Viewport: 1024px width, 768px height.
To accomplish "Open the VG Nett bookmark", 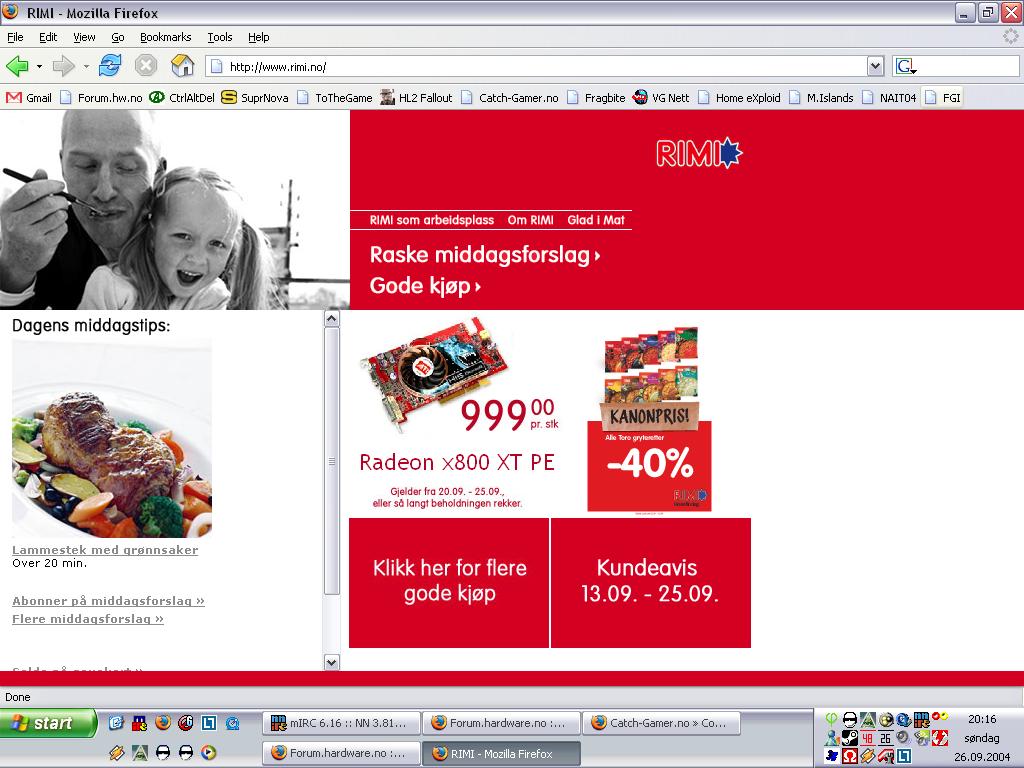I will (x=661, y=98).
